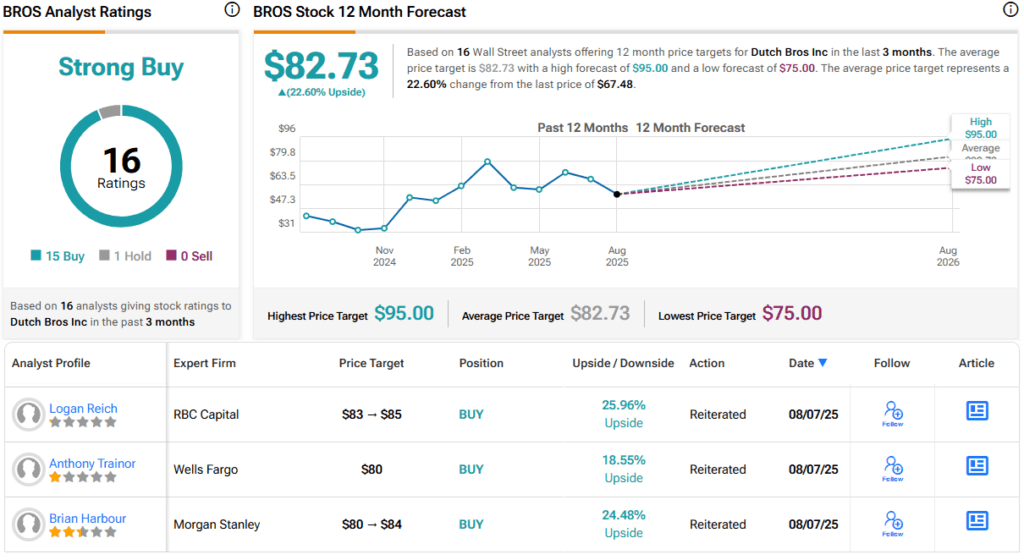The height and width of the screenshot is (560, 1024).
Task: Select the Upside / Downside column header
Action: (x=623, y=363)
